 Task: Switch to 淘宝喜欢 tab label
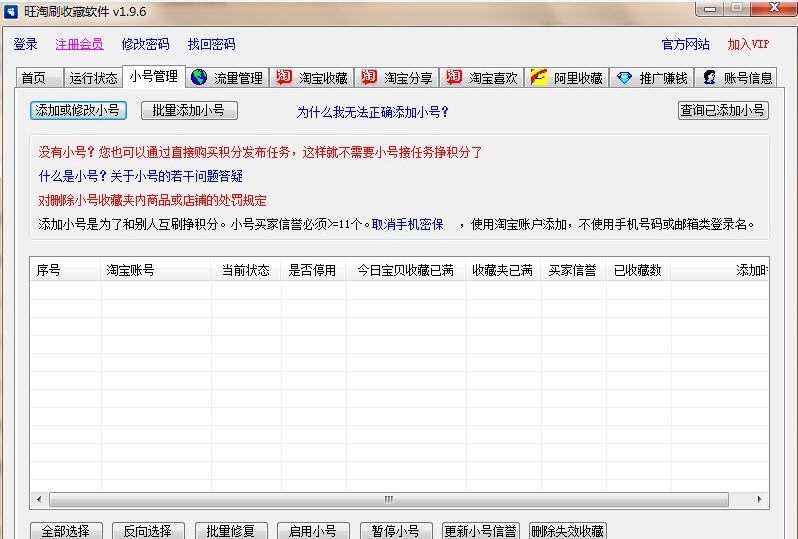tap(493, 78)
